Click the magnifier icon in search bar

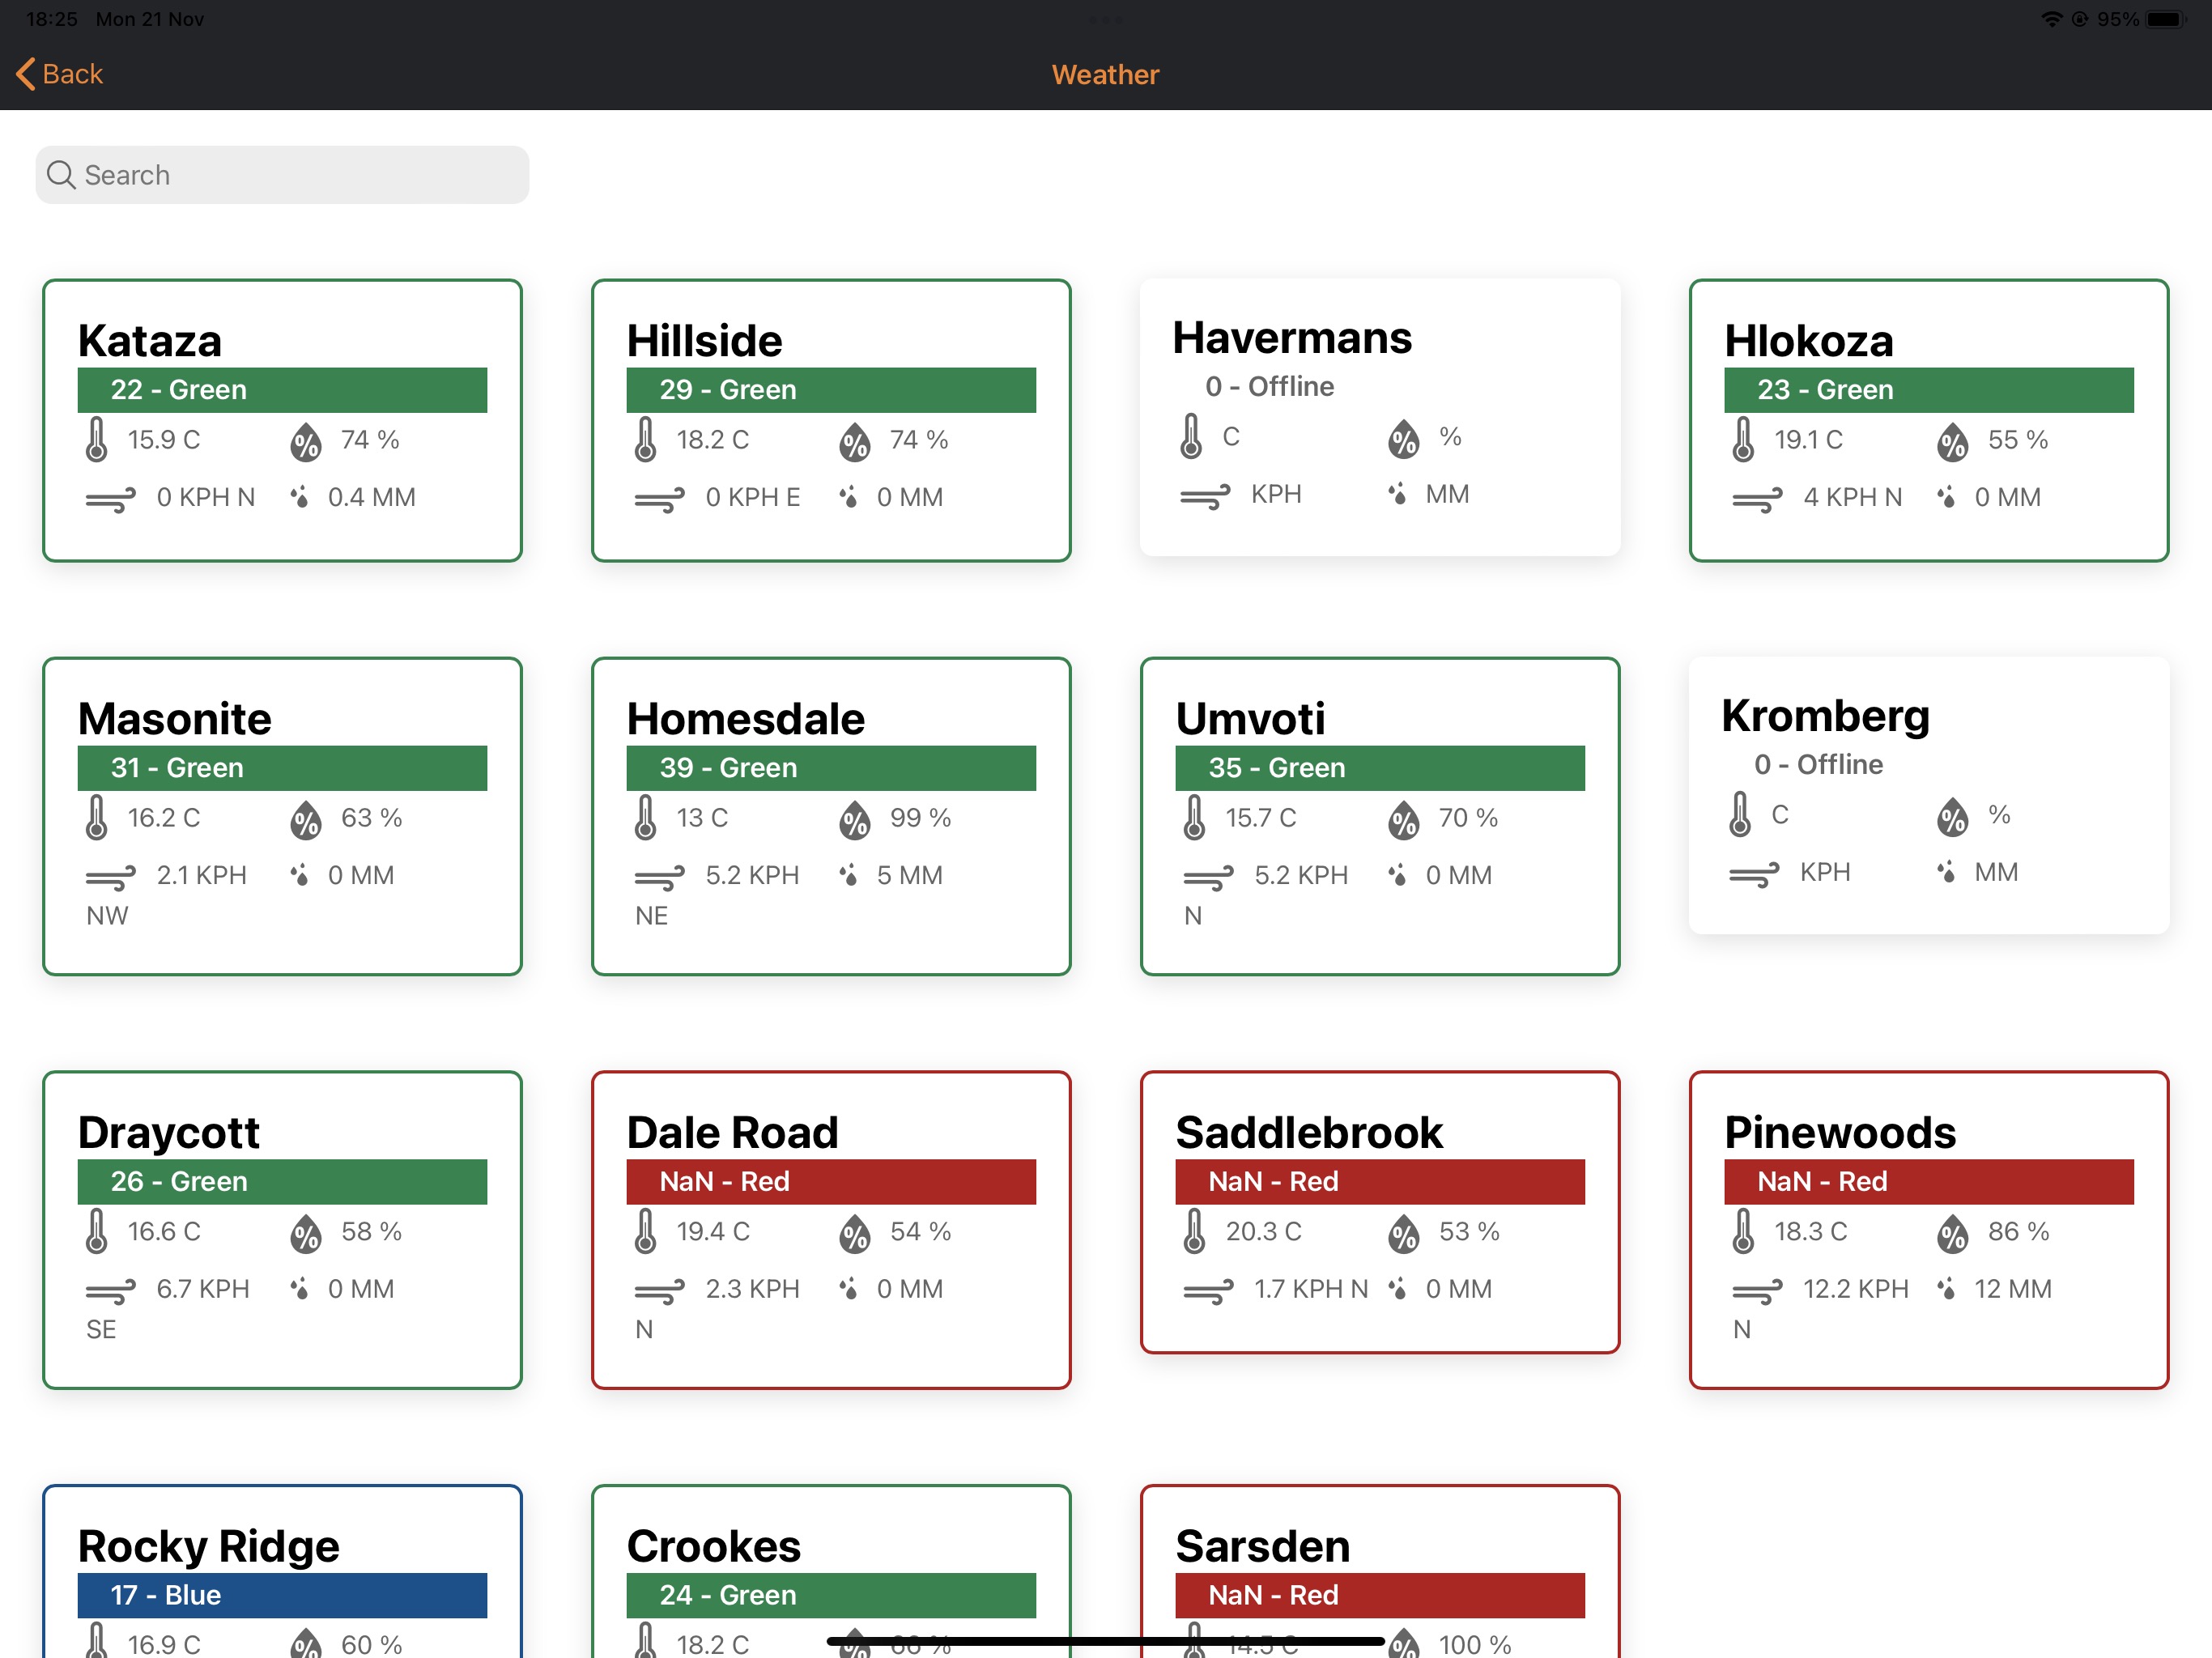tap(61, 175)
